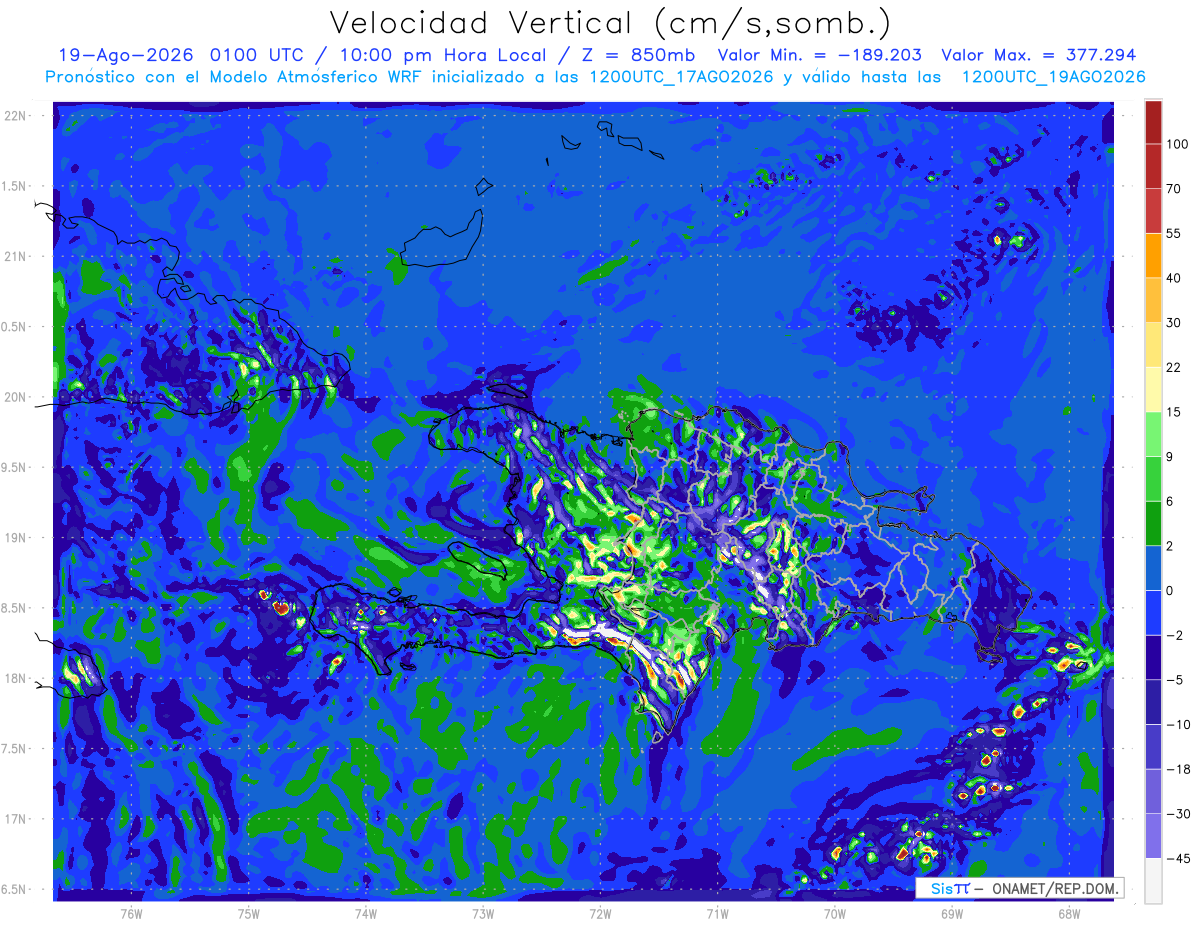
Task: Click the red swatch between 70 and 100
Action: coord(1153,166)
